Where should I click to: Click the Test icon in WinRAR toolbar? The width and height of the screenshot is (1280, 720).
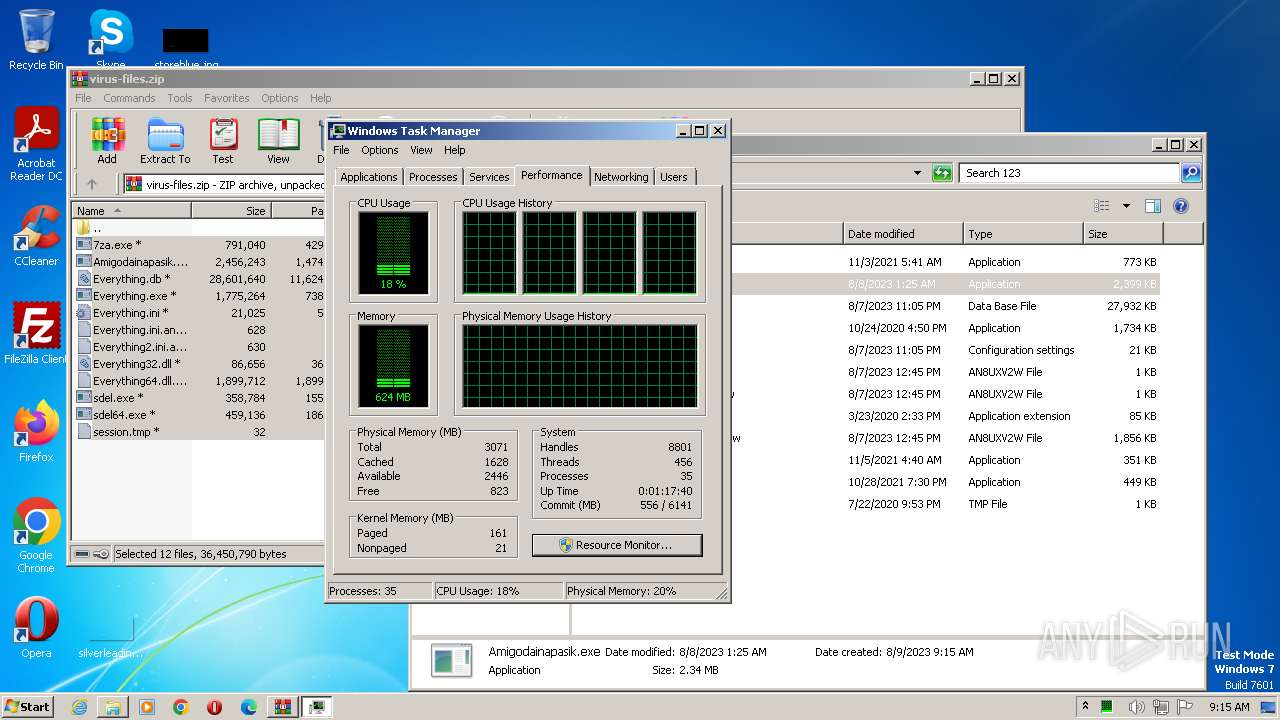click(x=223, y=141)
